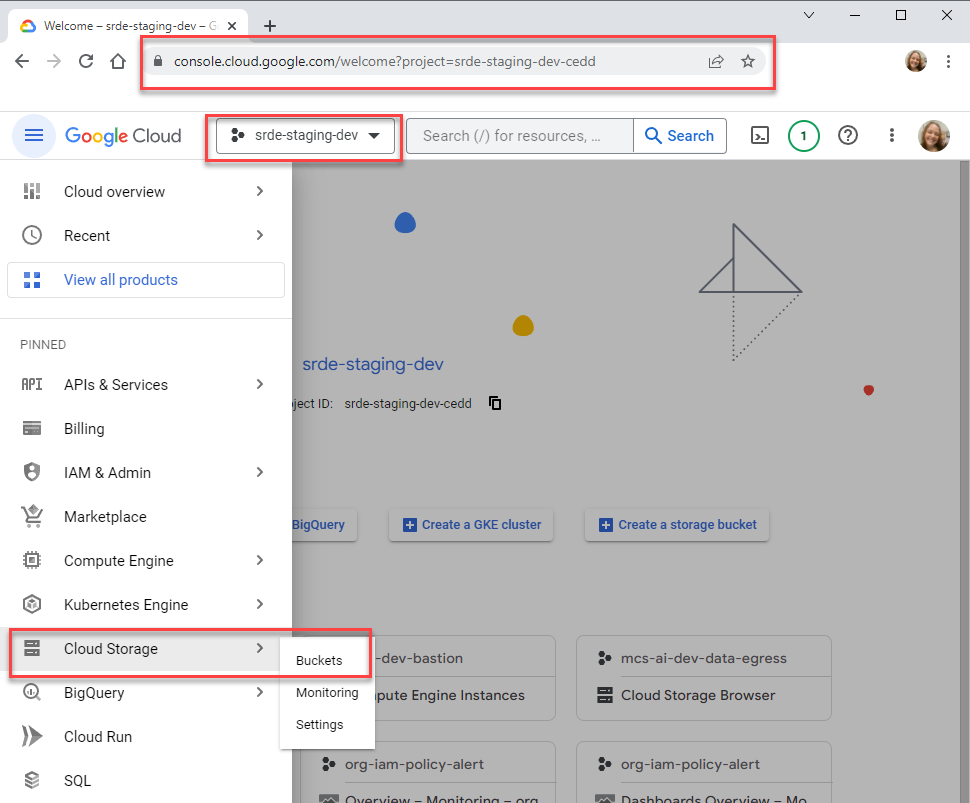Click the Marketplace cart icon

tap(32, 517)
